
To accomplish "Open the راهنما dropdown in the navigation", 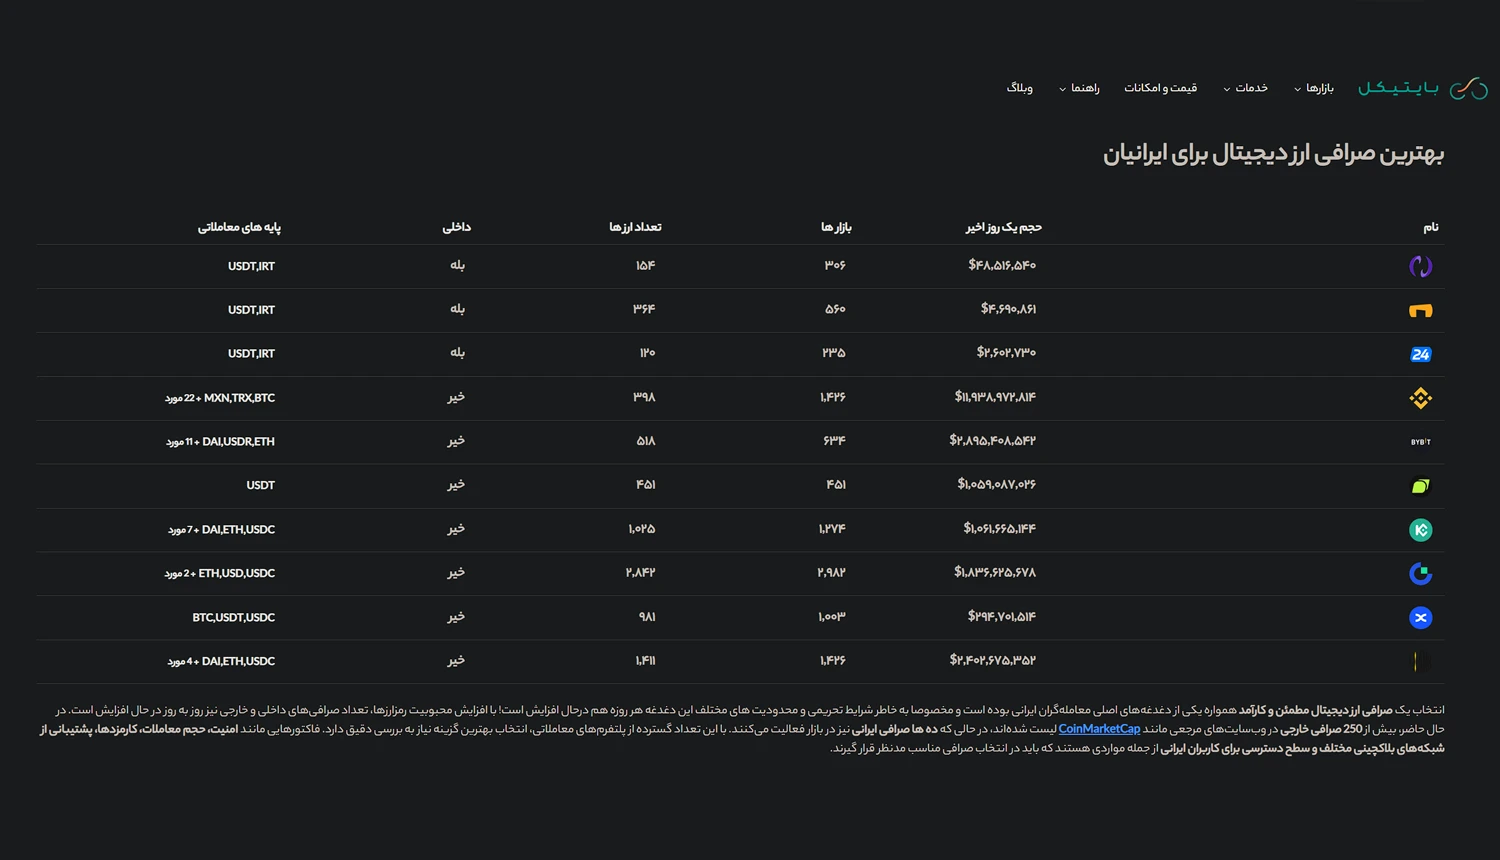I will (1080, 88).
